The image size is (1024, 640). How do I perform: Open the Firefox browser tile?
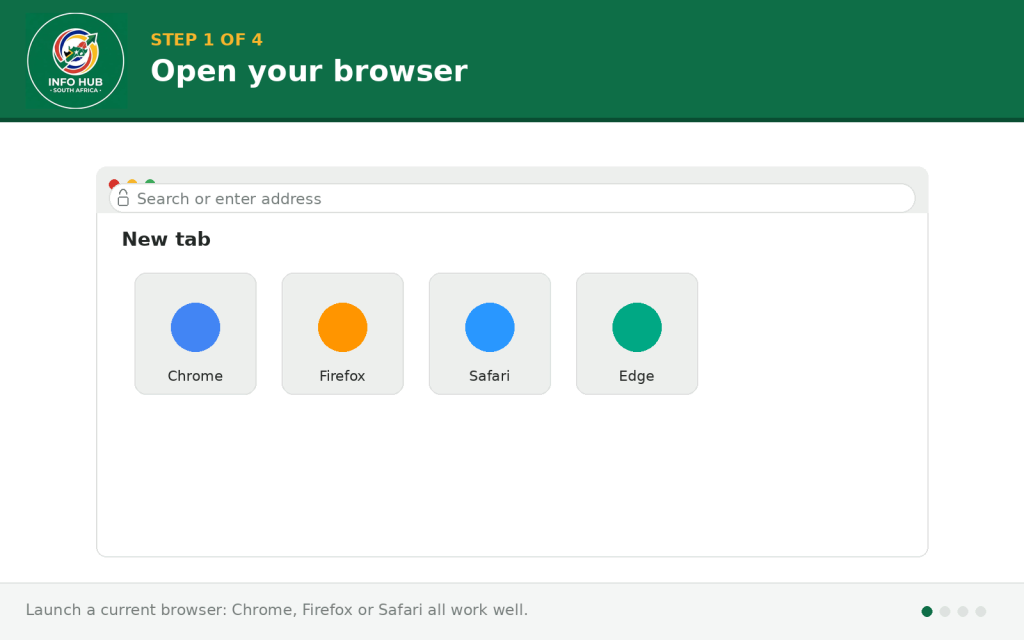tap(342, 334)
